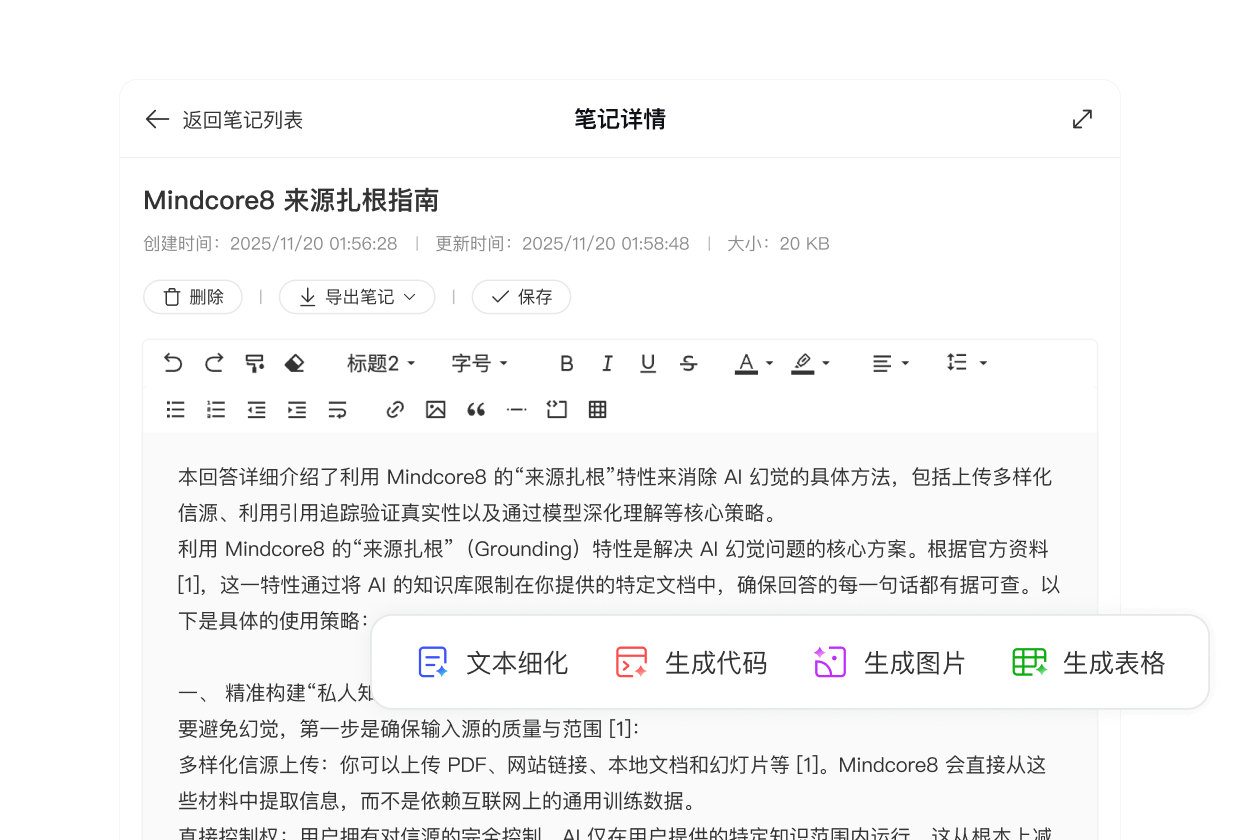Screen dimensions: 1240x840
Task: Insert an image via the image icon
Action: pos(435,409)
